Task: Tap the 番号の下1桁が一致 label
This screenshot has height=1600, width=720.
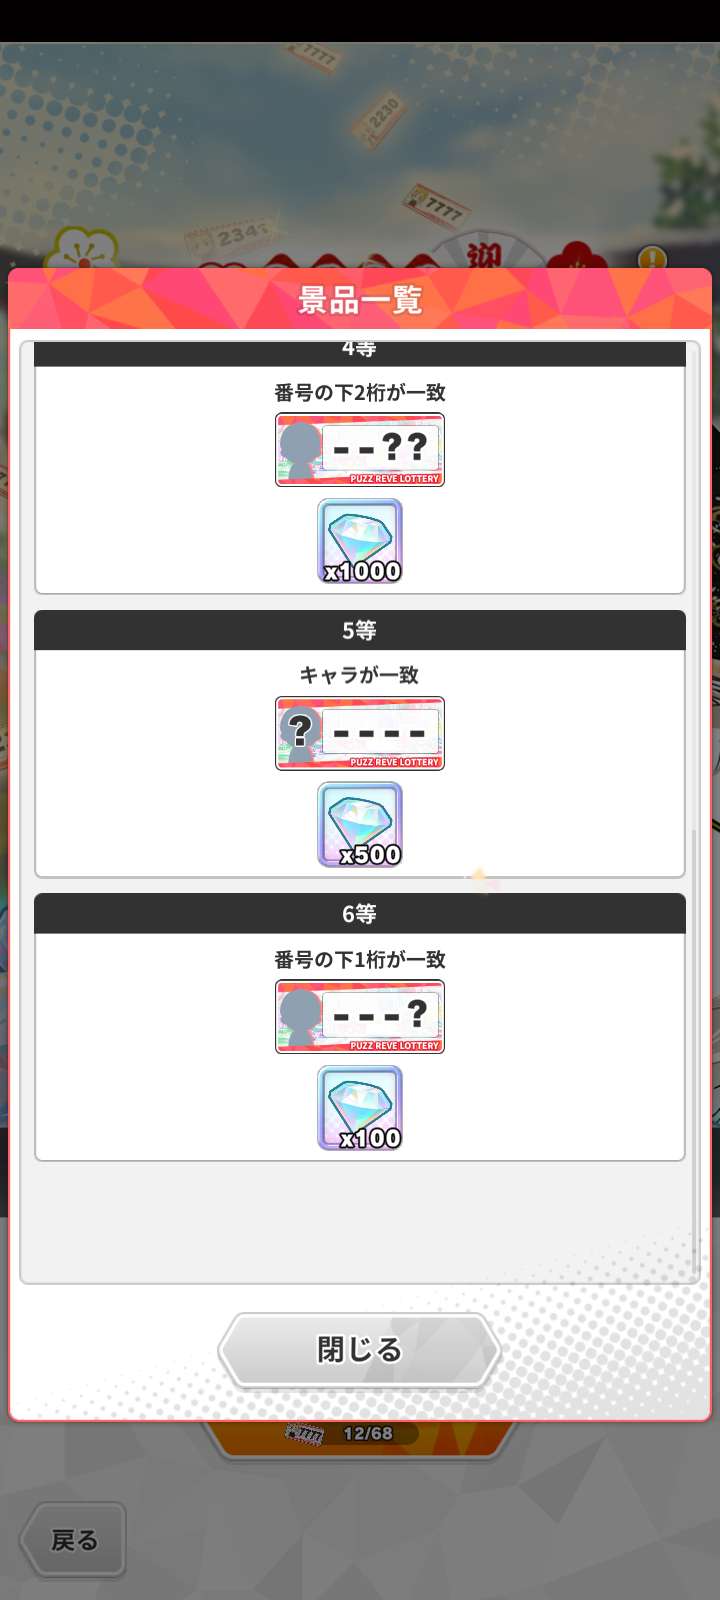Action: (x=360, y=960)
